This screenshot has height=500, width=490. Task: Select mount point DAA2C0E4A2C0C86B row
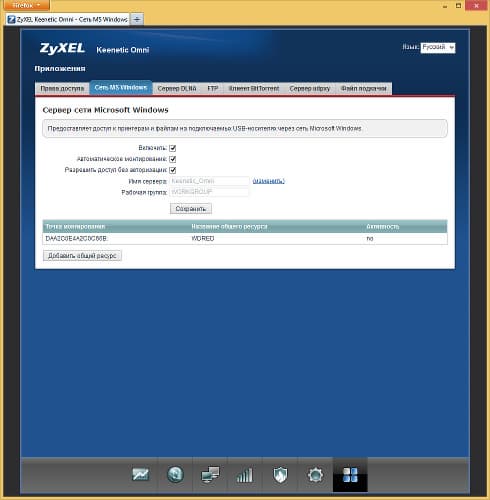[245, 239]
